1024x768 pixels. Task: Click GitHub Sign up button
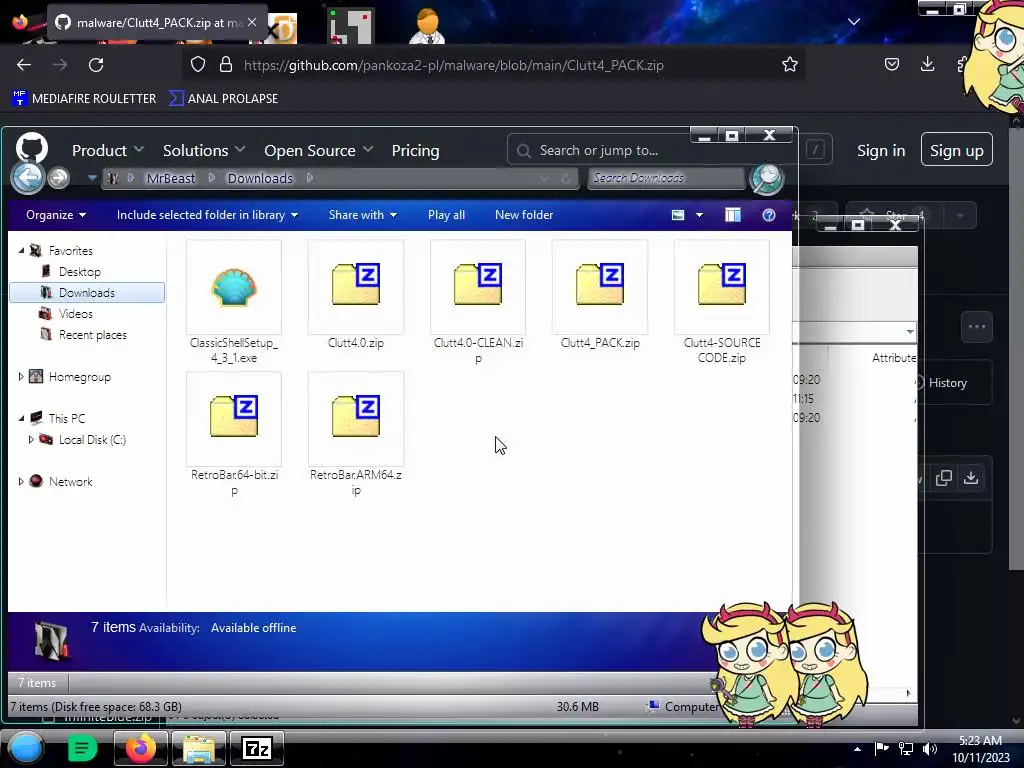tap(957, 150)
